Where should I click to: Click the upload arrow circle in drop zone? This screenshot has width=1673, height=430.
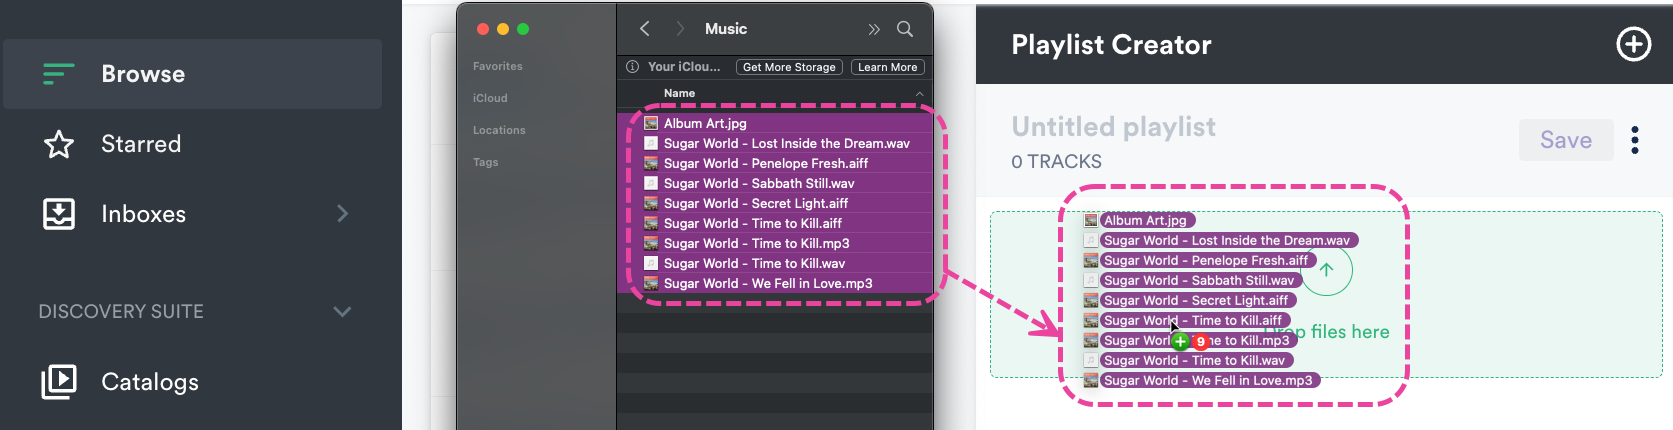coord(1326,270)
